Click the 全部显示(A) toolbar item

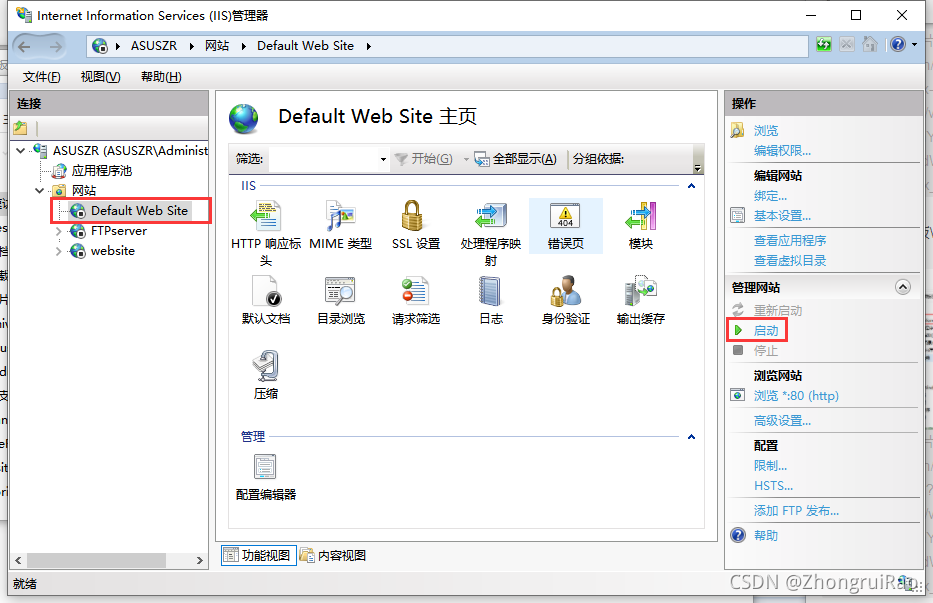(515, 159)
